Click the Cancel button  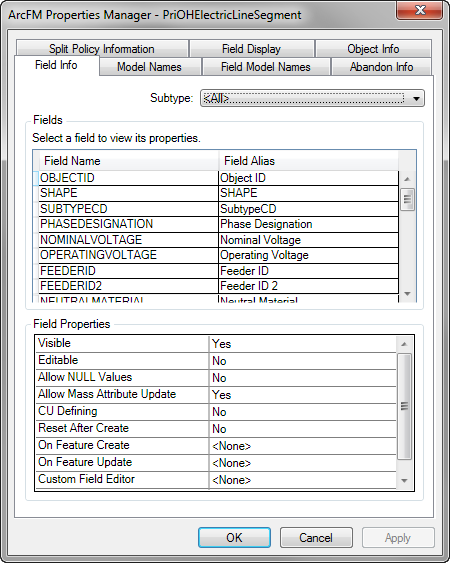tap(316, 538)
